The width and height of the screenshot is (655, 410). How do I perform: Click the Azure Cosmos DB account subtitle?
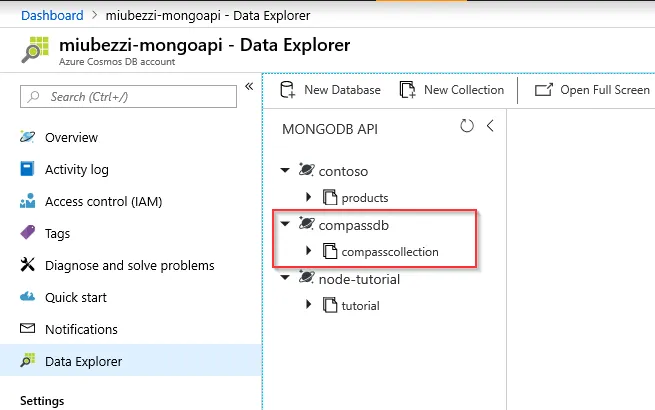point(117,62)
